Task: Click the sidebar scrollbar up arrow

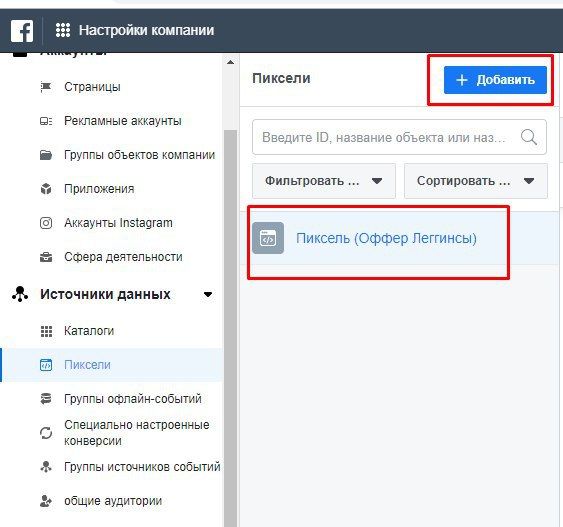Action: click(x=231, y=62)
